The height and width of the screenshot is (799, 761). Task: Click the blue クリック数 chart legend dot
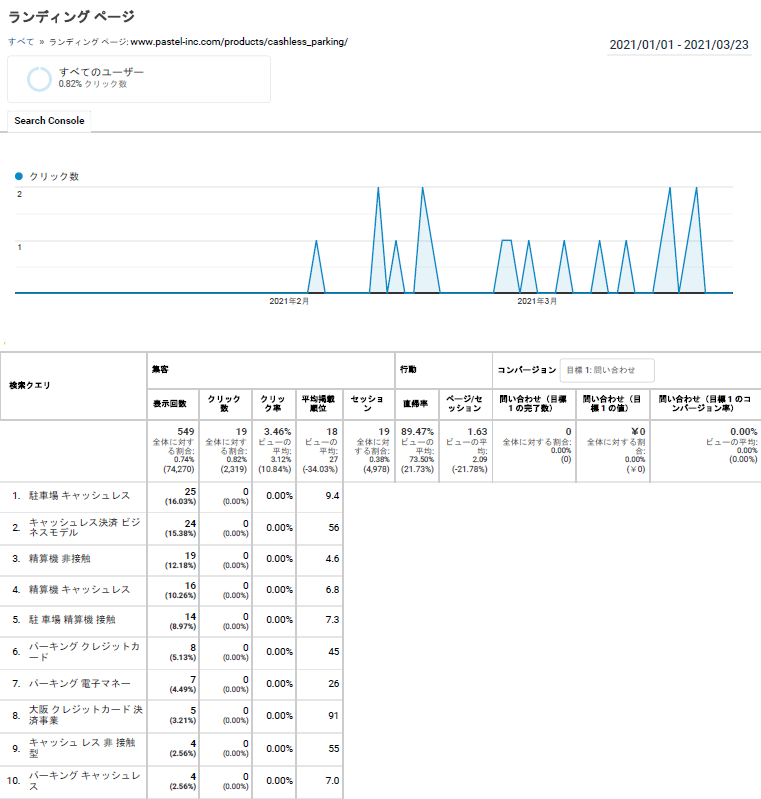point(19,176)
